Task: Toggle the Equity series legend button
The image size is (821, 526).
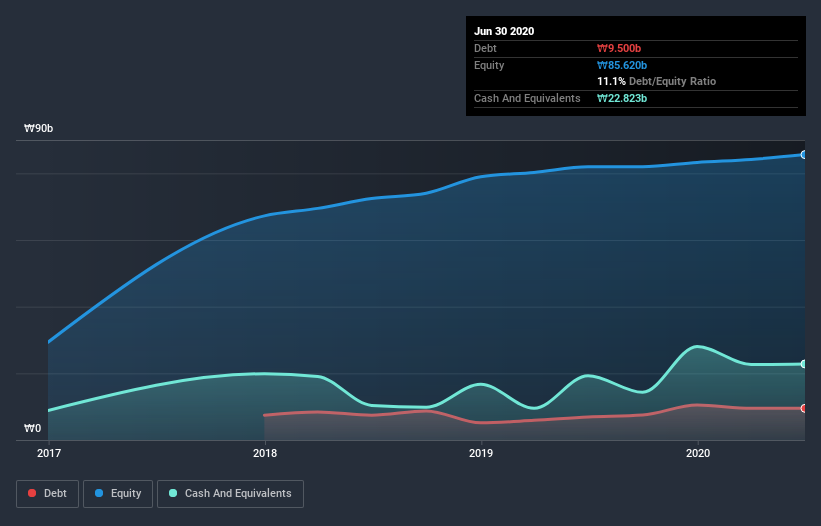Action: 118,494
